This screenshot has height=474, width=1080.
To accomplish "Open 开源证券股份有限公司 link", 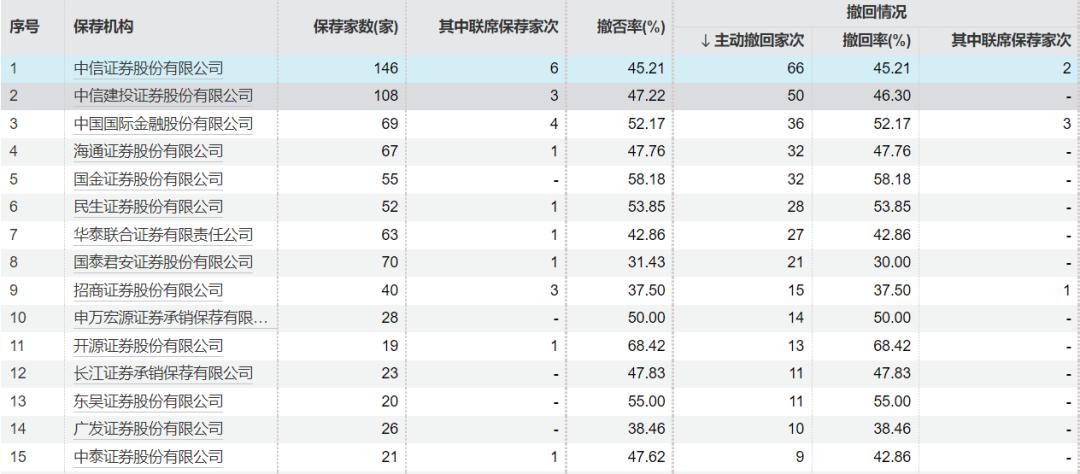I will tap(149, 346).
